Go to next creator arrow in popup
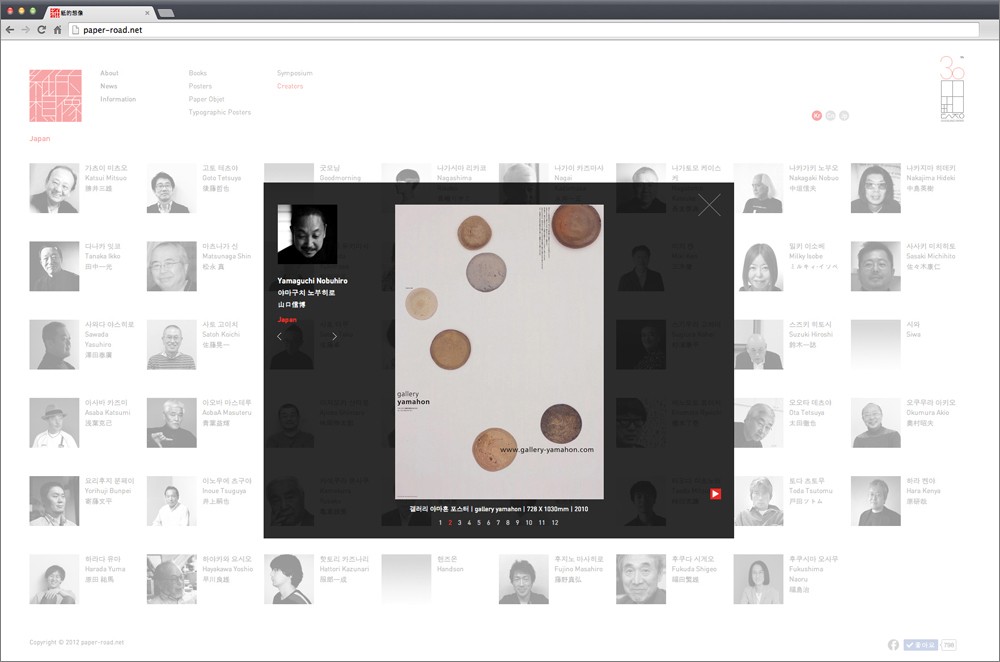Image resolution: width=1000 pixels, height=662 pixels. coord(334,336)
